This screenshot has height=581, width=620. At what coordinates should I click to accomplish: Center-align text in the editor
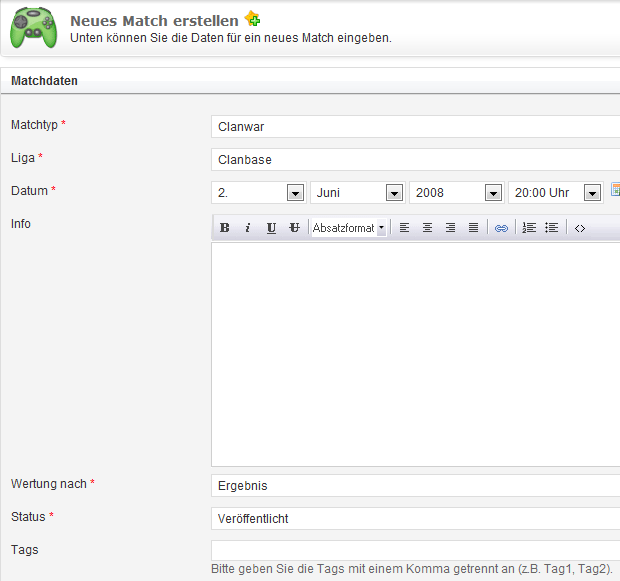coord(427,228)
